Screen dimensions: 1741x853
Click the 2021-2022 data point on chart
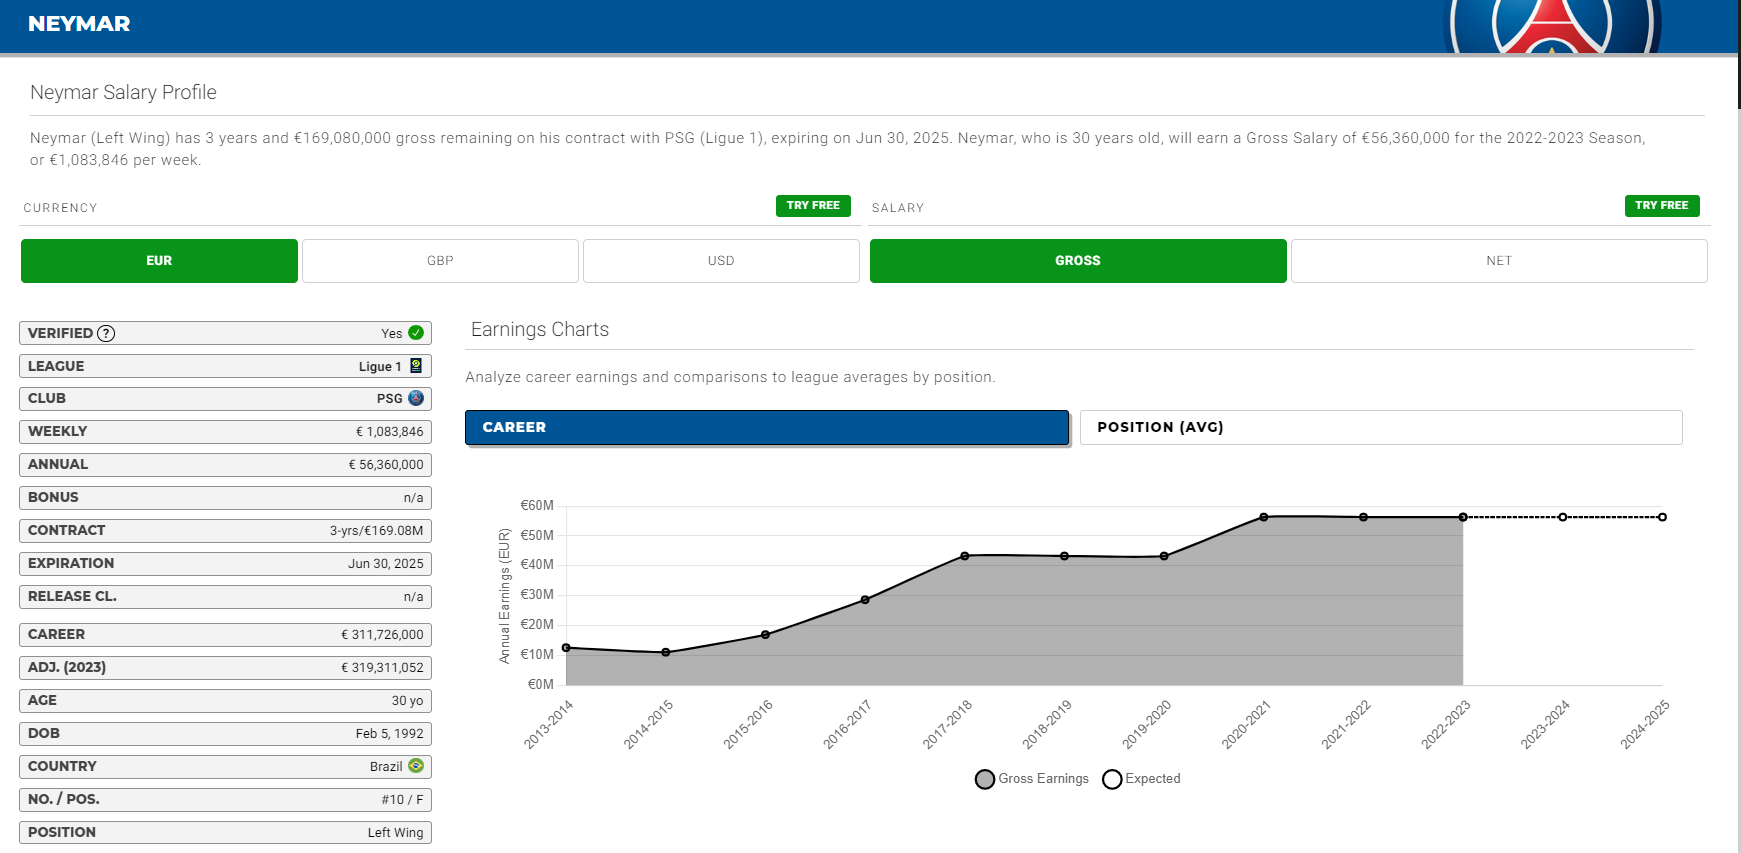(1363, 517)
